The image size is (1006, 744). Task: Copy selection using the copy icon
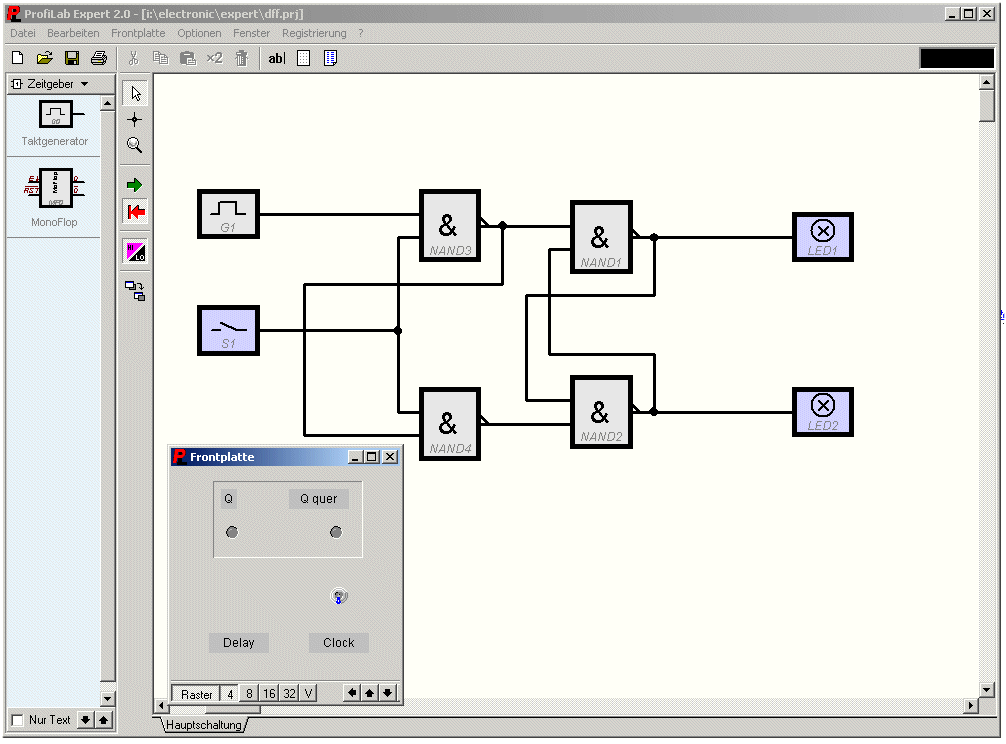coord(160,58)
